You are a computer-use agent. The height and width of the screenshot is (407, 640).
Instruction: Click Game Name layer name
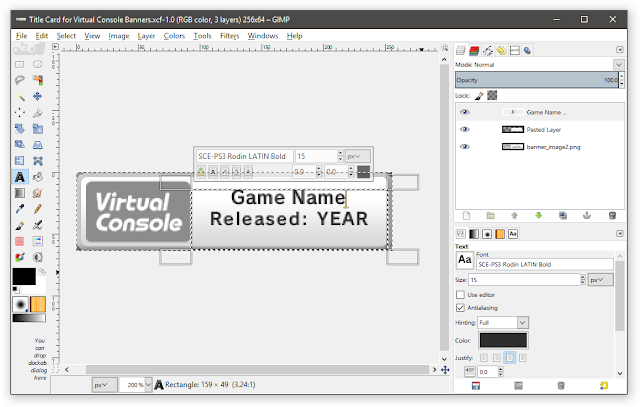point(546,112)
